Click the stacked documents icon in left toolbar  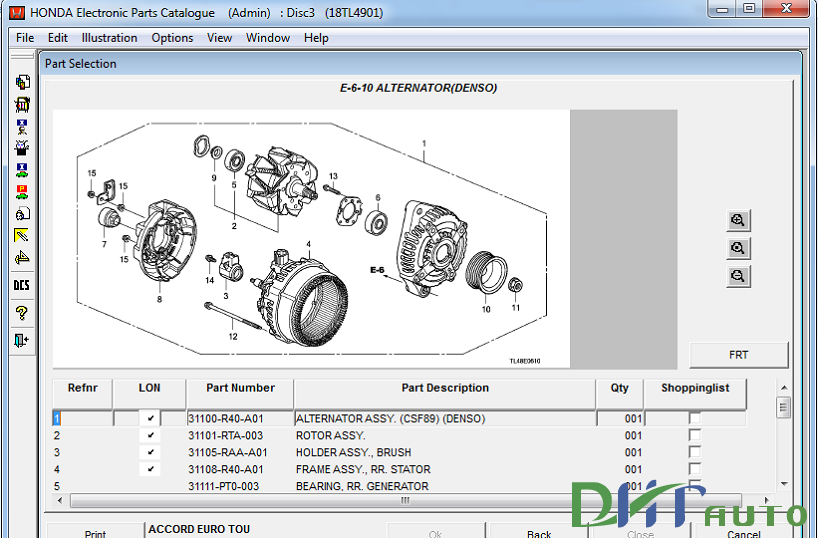coord(22,82)
